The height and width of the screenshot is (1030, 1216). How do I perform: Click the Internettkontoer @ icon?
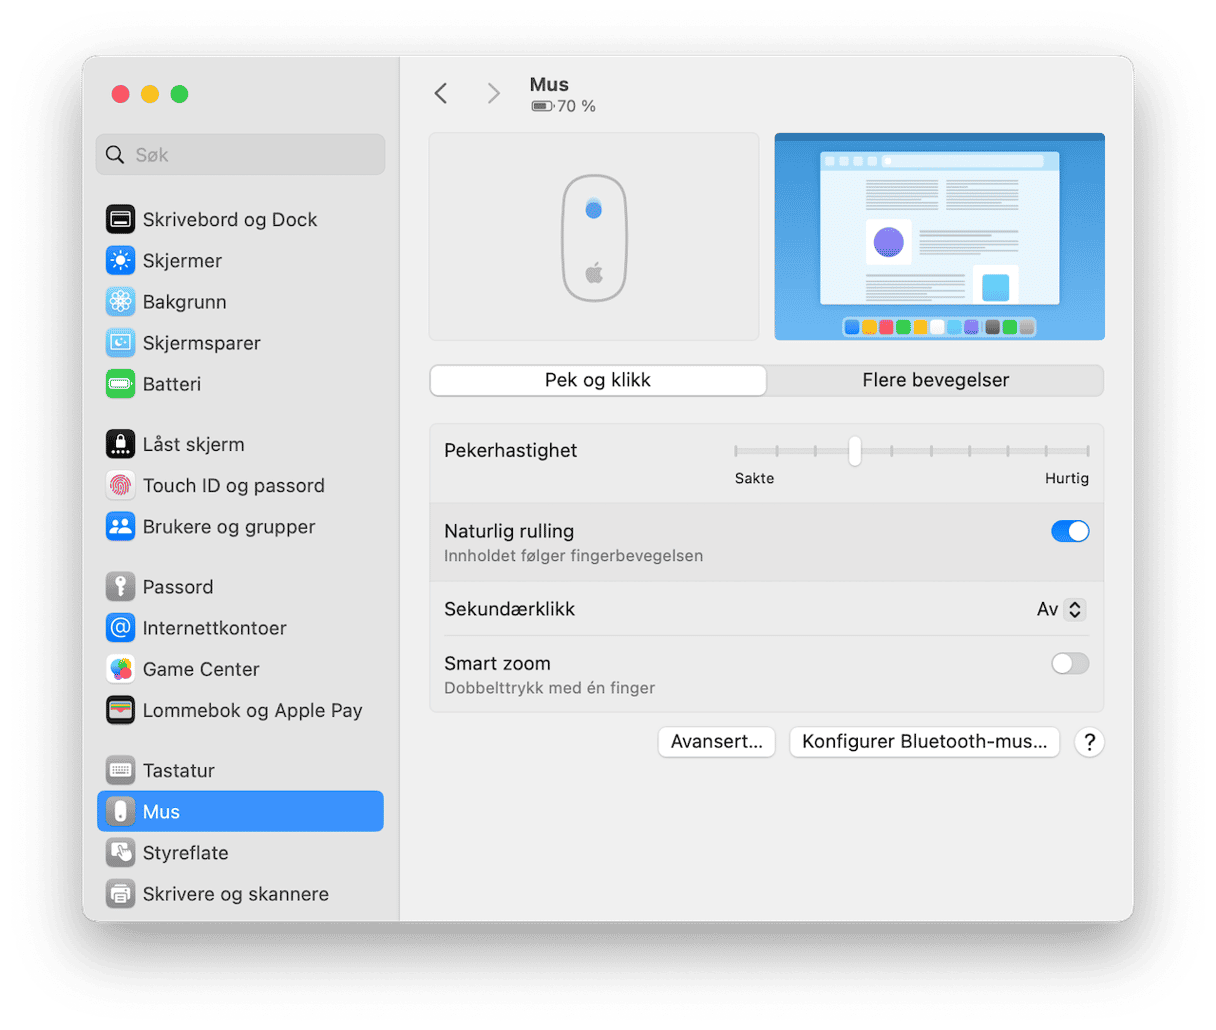pyautogui.click(x=120, y=628)
